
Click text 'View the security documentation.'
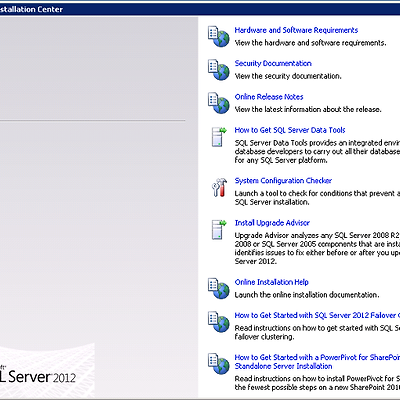coord(288,76)
